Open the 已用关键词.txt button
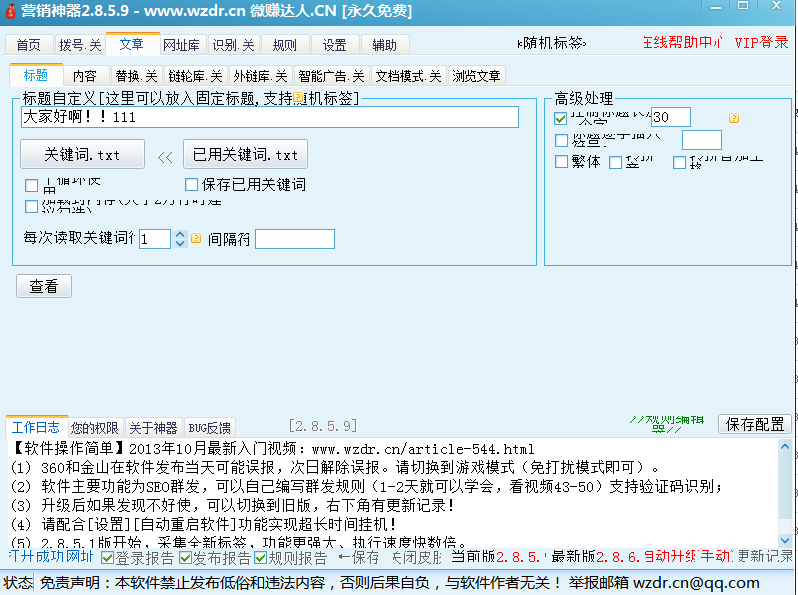This screenshot has width=798, height=595. pos(245,154)
